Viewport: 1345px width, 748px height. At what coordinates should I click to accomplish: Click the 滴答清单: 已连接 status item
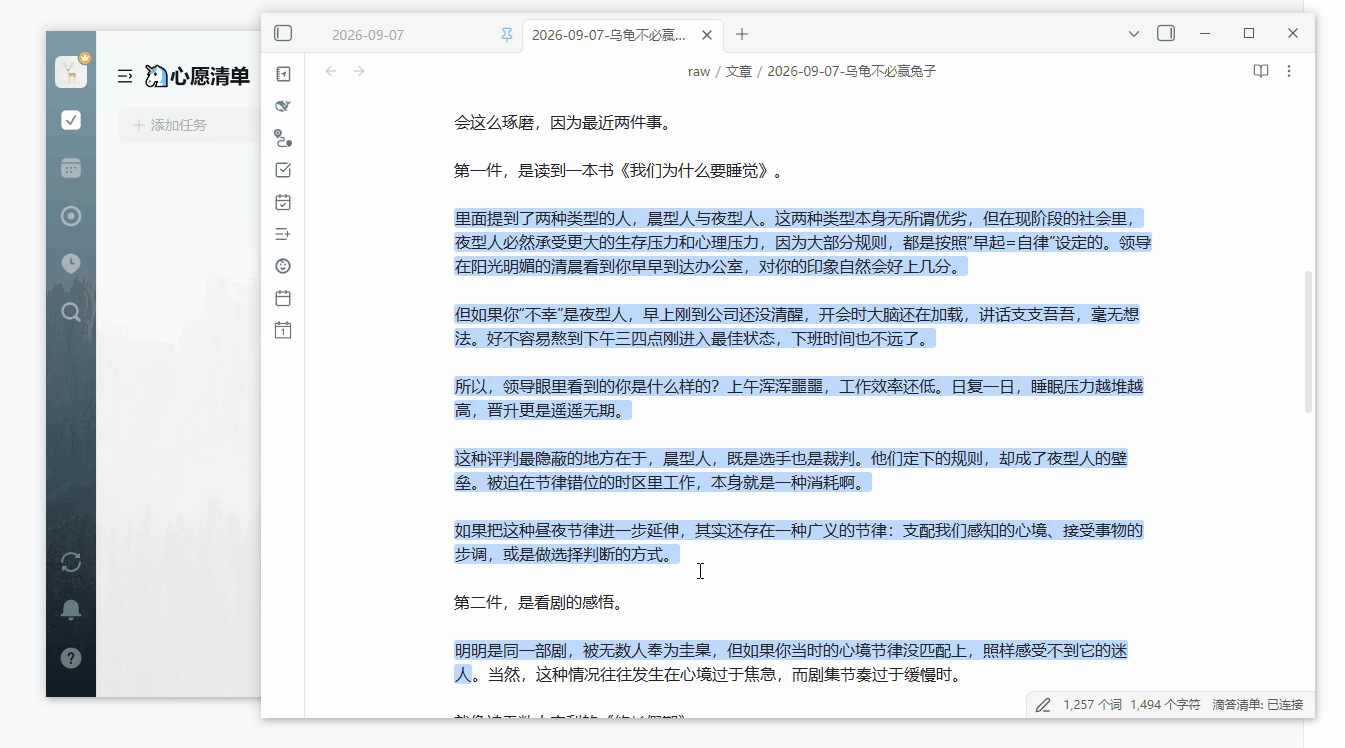coord(1257,705)
